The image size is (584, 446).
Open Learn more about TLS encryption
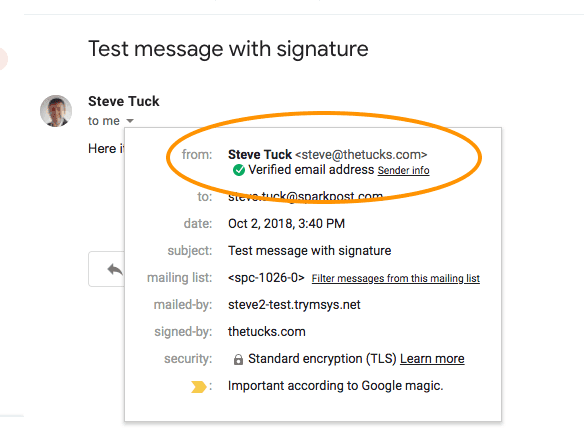point(432,358)
